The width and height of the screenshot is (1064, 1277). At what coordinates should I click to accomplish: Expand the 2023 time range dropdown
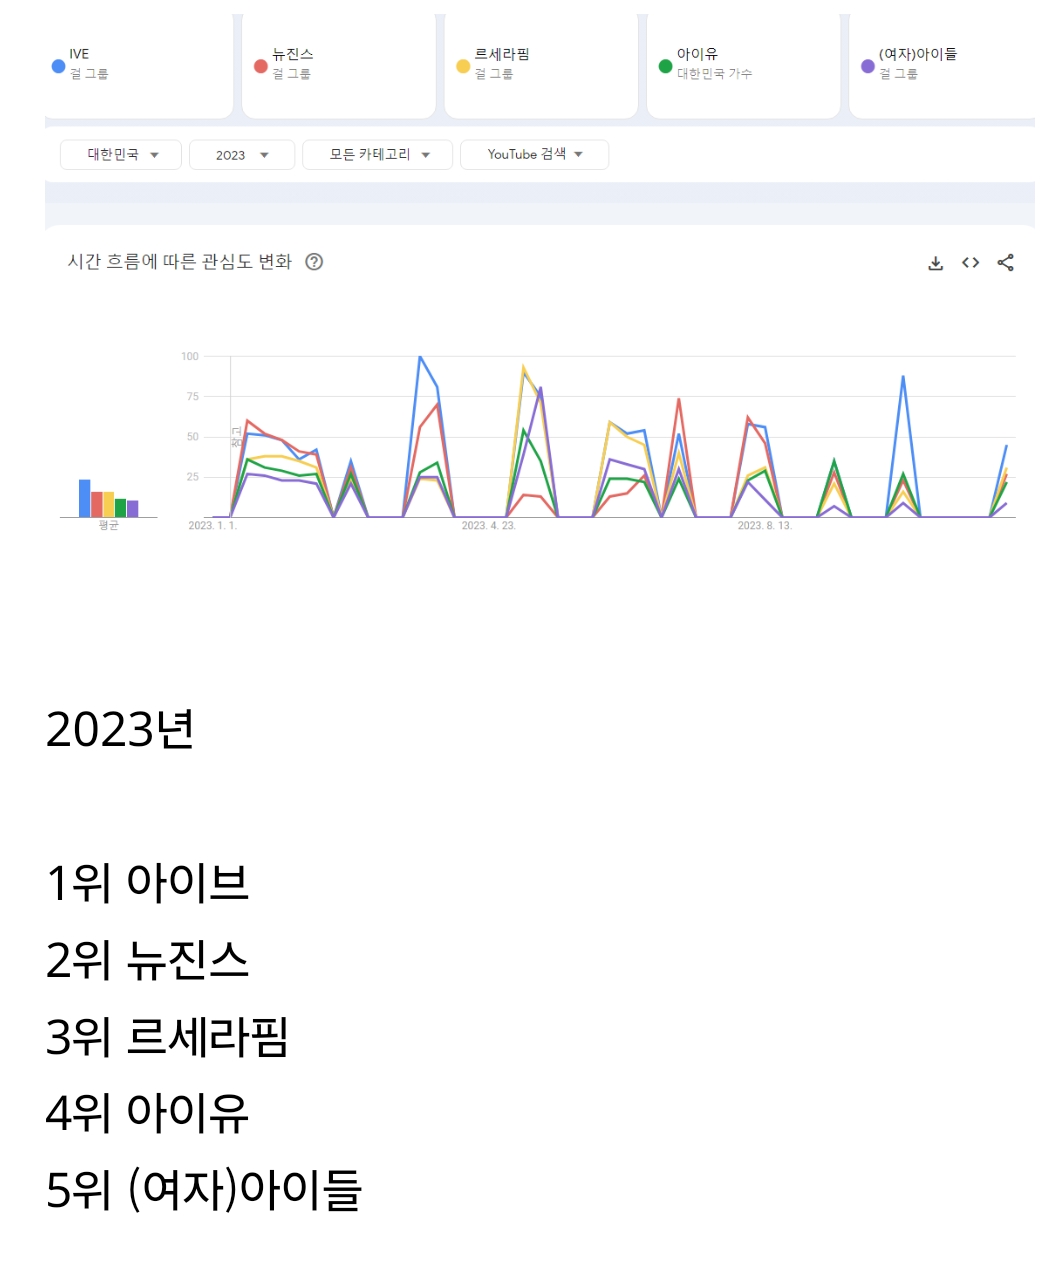click(242, 155)
